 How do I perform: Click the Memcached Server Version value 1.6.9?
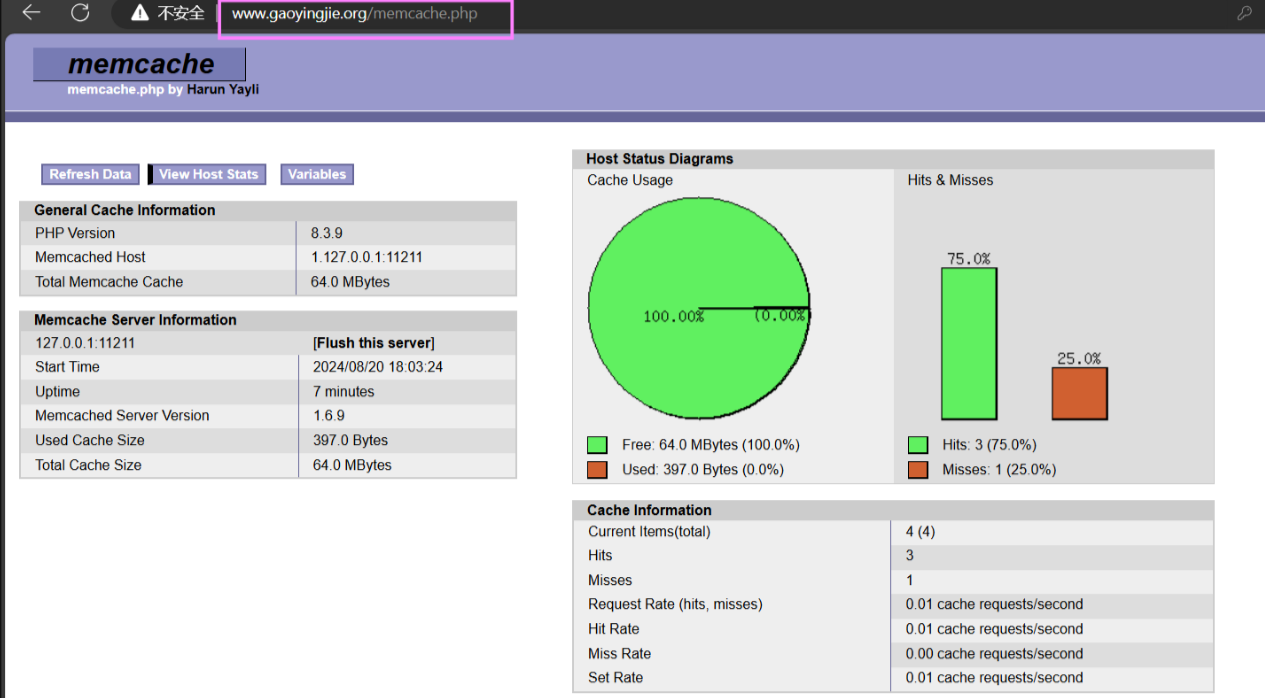click(x=329, y=416)
